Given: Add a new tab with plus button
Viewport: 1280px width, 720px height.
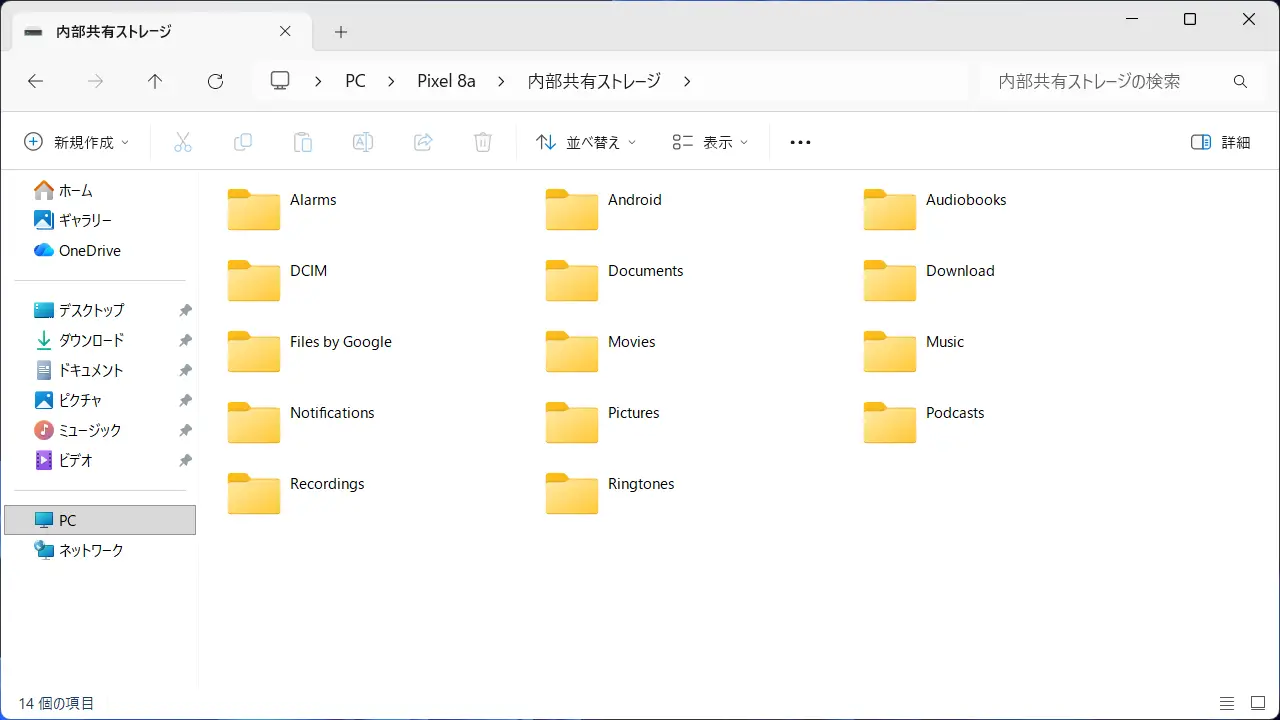Looking at the screenshot, I should [x=341, y=32].
